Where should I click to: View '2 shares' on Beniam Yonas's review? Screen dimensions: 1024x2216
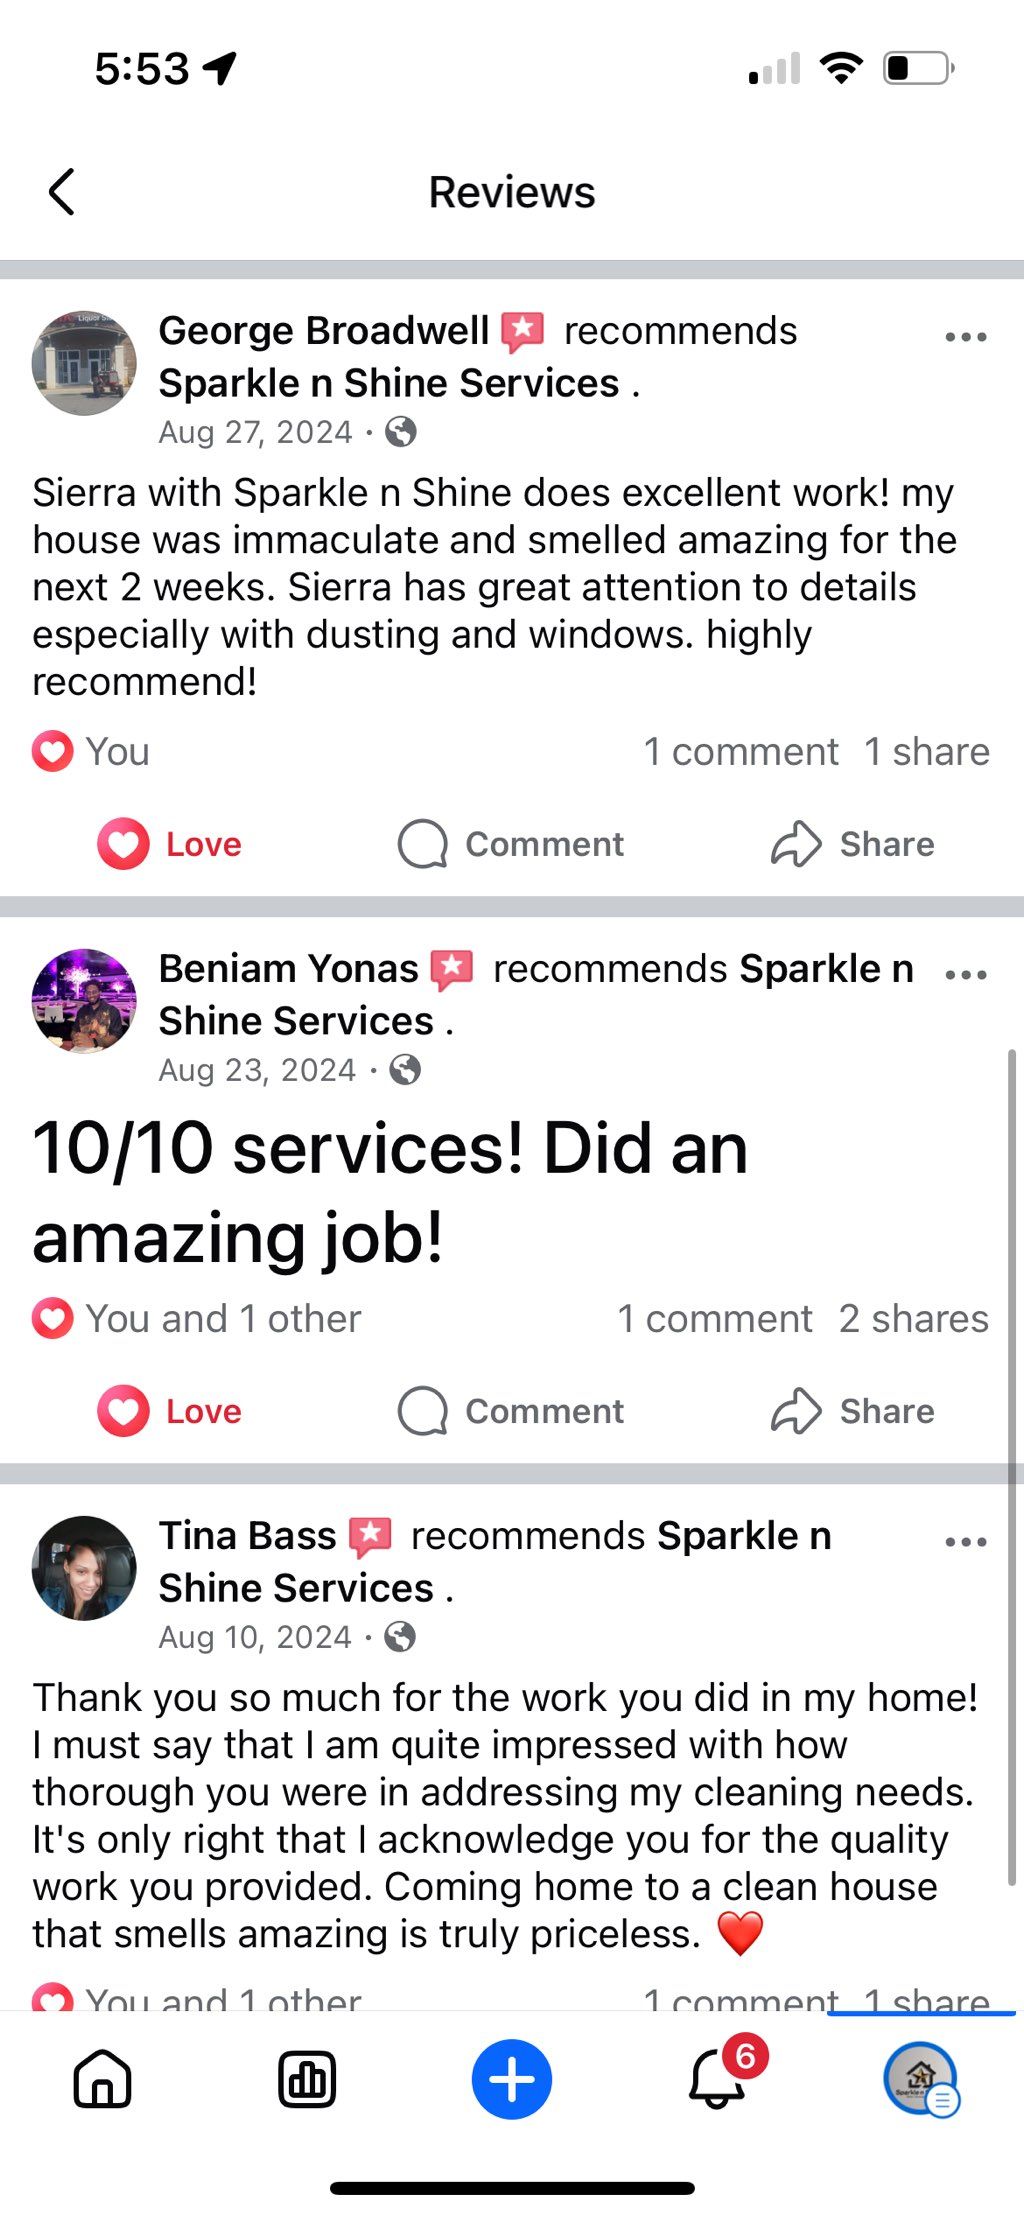click(x=913, y=1319)
